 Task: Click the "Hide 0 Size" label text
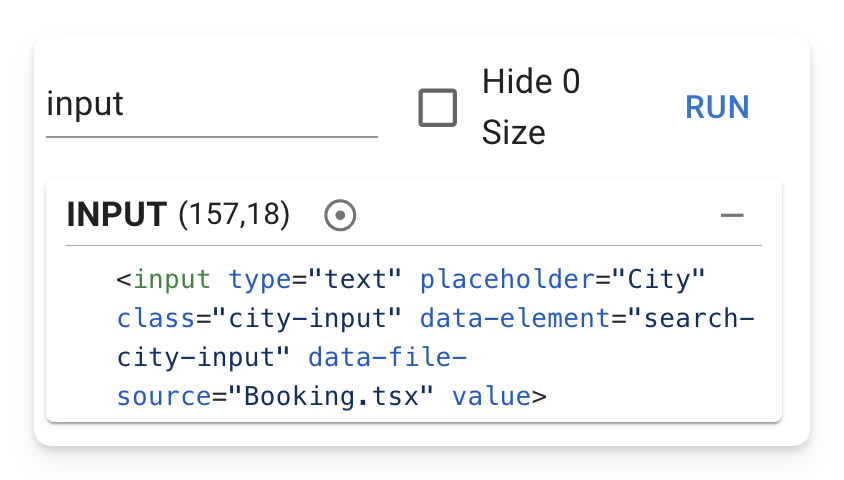[531, 107]
